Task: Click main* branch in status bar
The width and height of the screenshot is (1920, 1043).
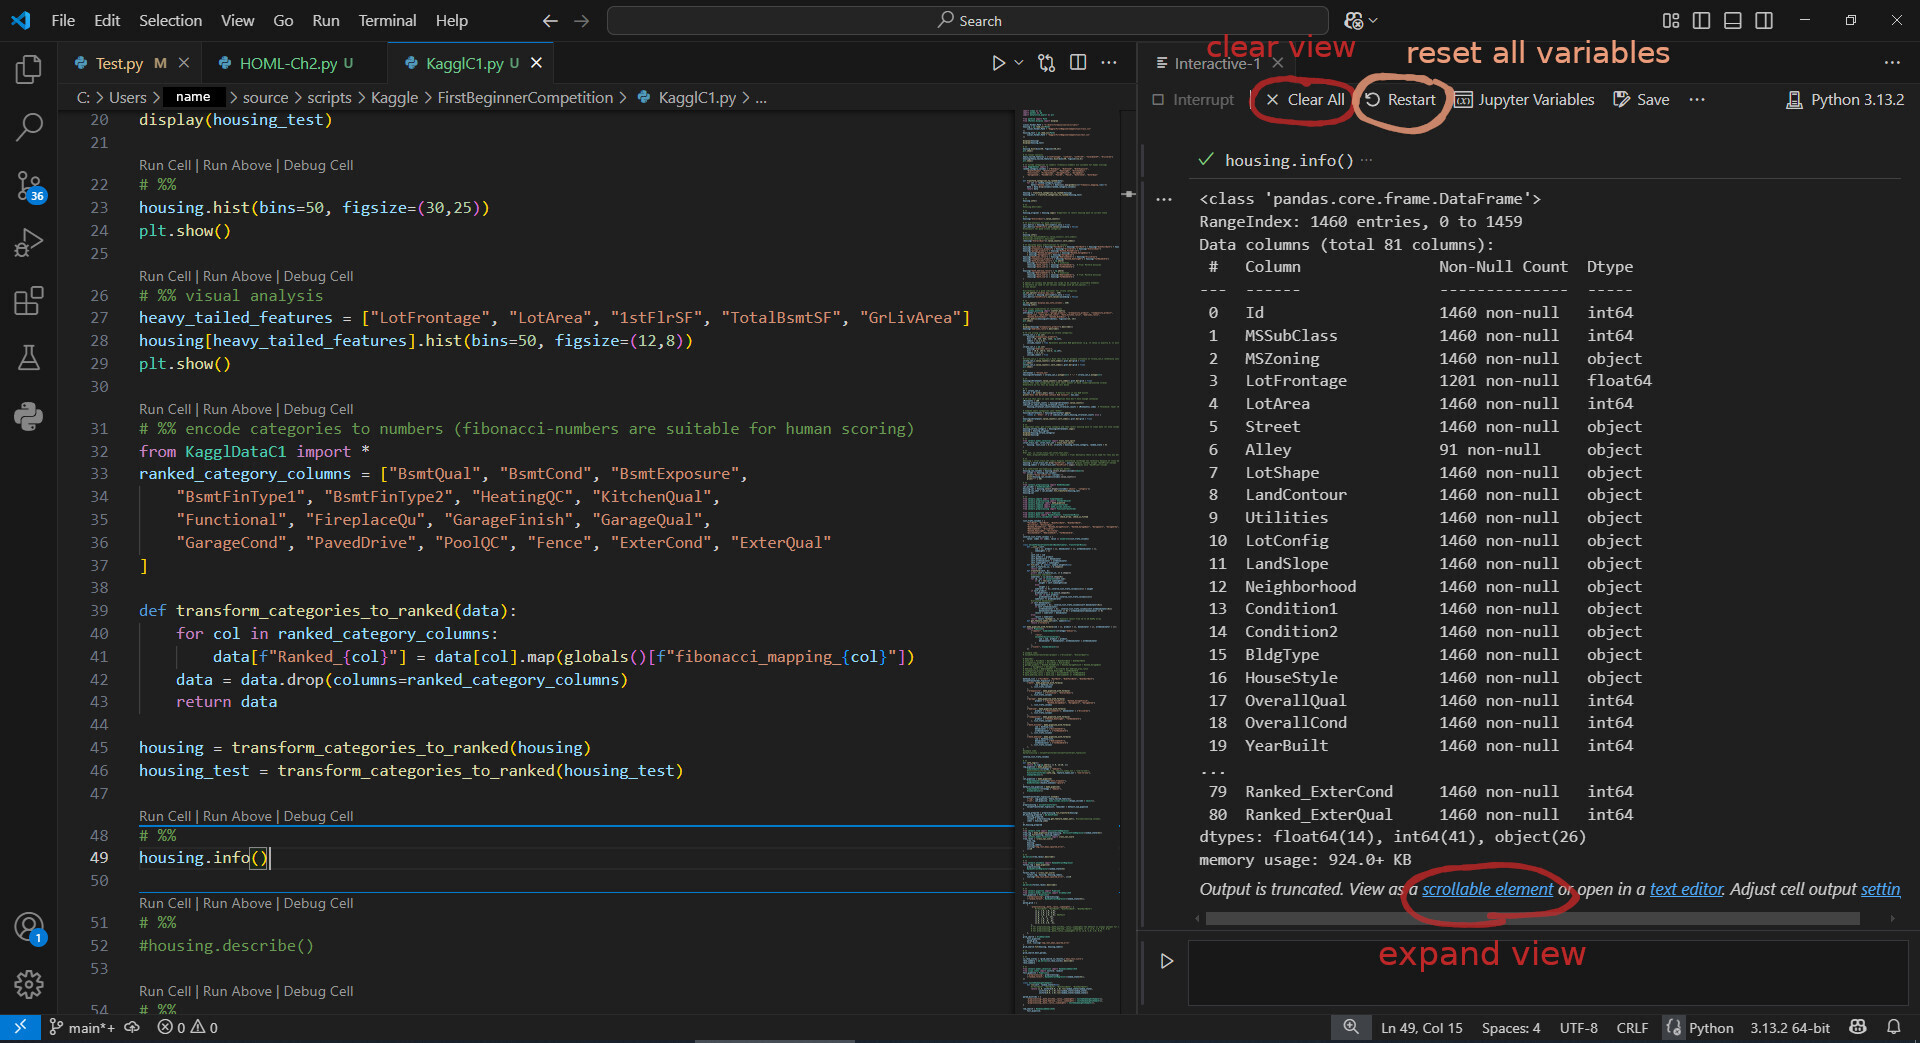Action: pyautogui.click(x=82, y=1027)
